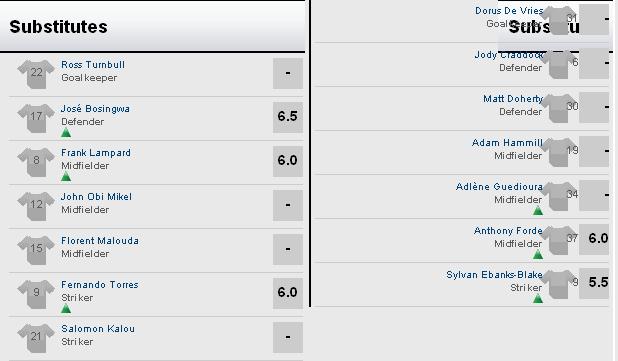
Task: Click Ross Turnbull's number 22 shirt icon
Action: pos(36,74)
